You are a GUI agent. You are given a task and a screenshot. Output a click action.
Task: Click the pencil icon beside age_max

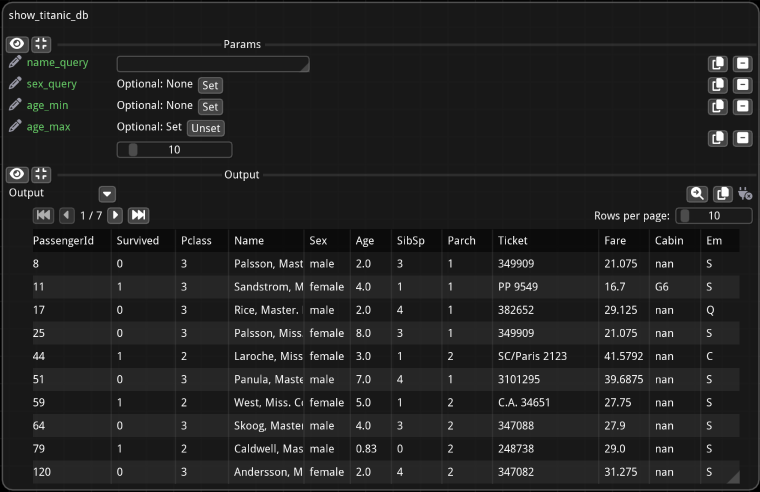(15, 127)
